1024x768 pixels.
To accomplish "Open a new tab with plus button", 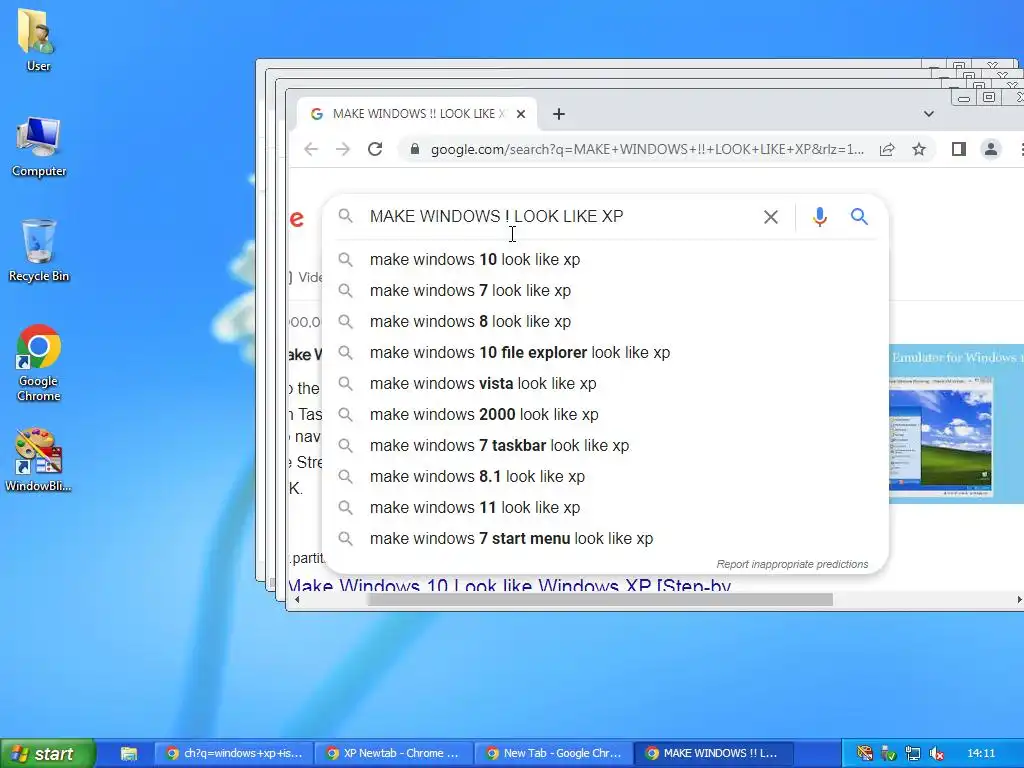I will pyautogui.click(x=559, y=114).
